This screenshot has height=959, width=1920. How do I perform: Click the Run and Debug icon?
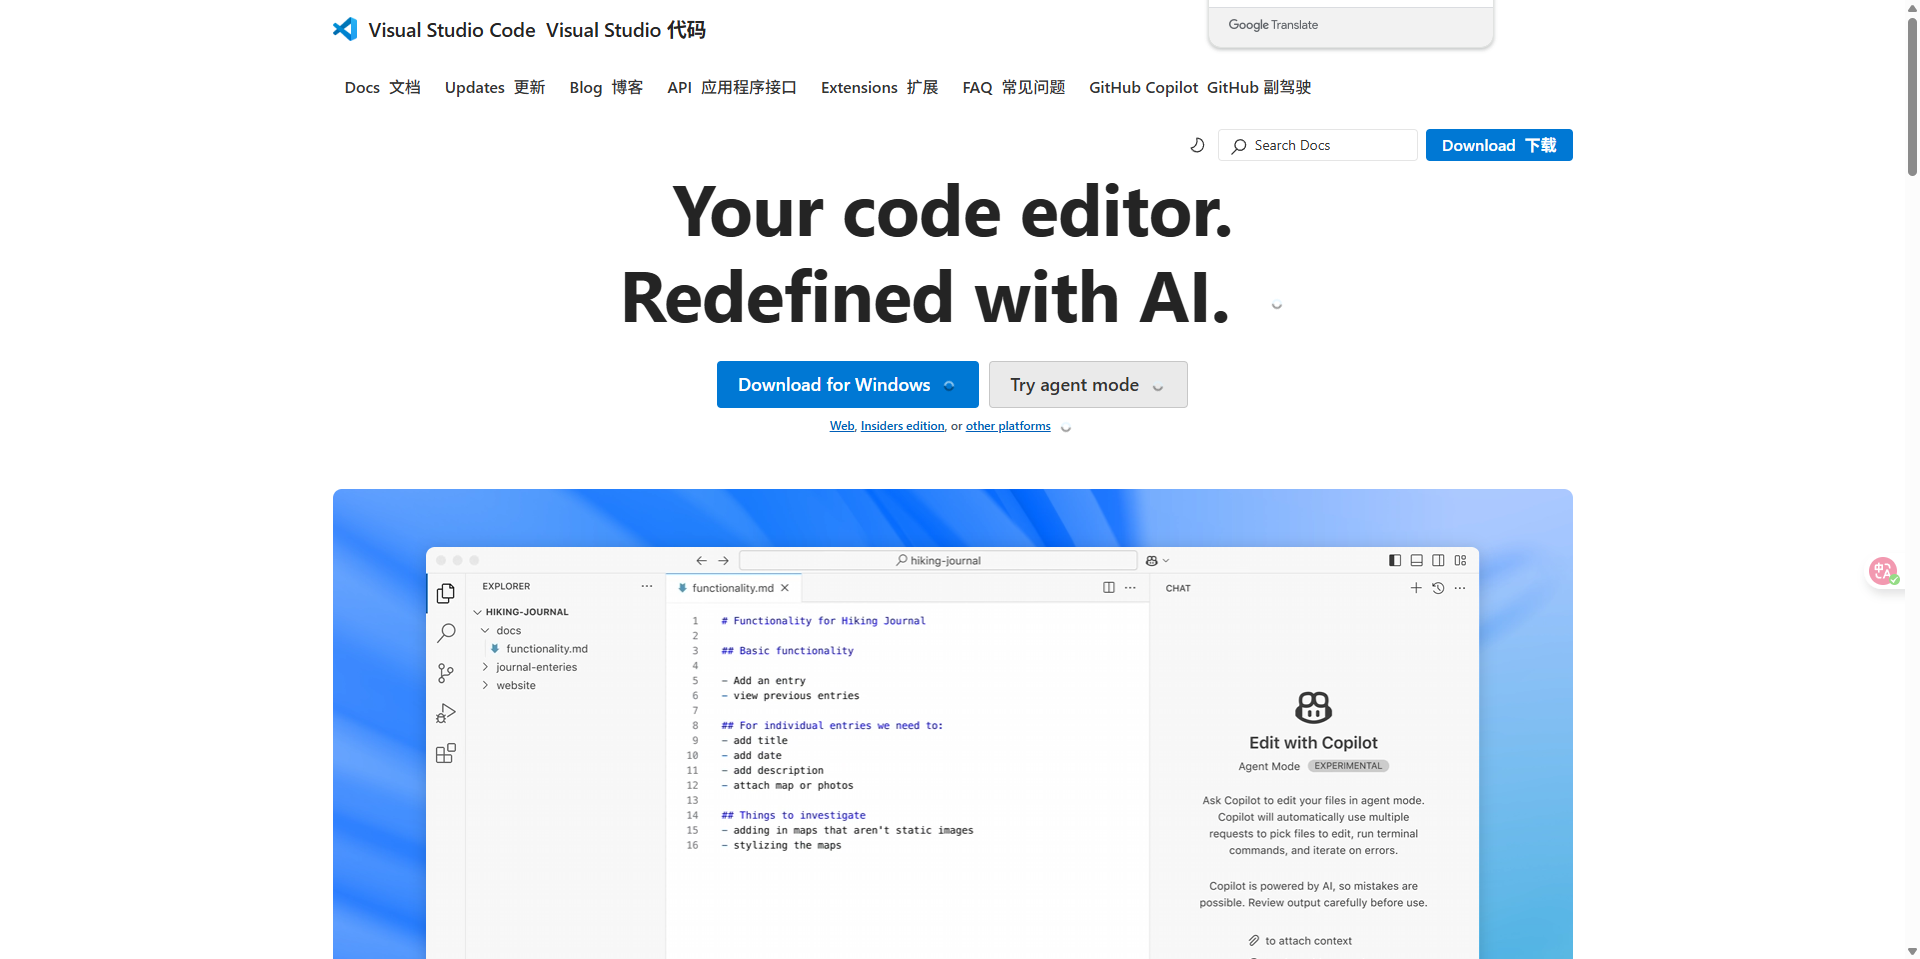coord(446,713)
